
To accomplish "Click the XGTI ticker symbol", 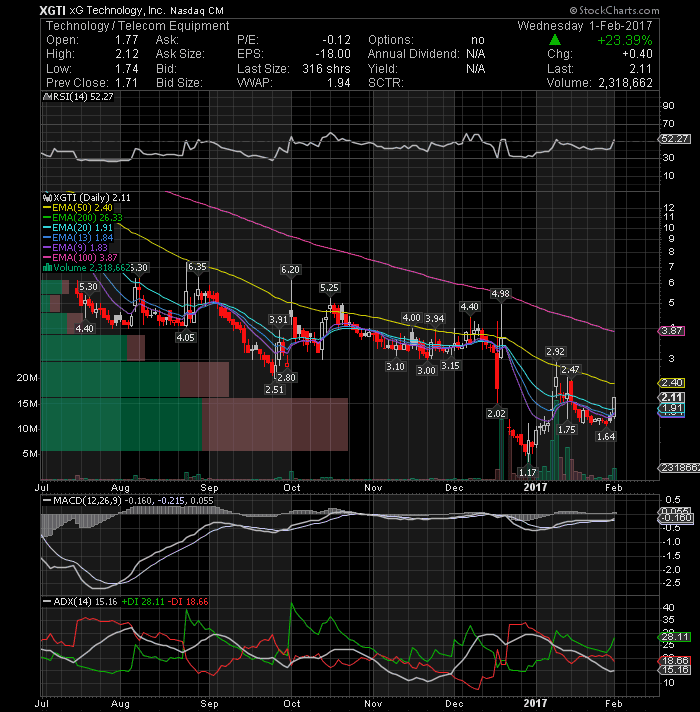I will [53, 10].
